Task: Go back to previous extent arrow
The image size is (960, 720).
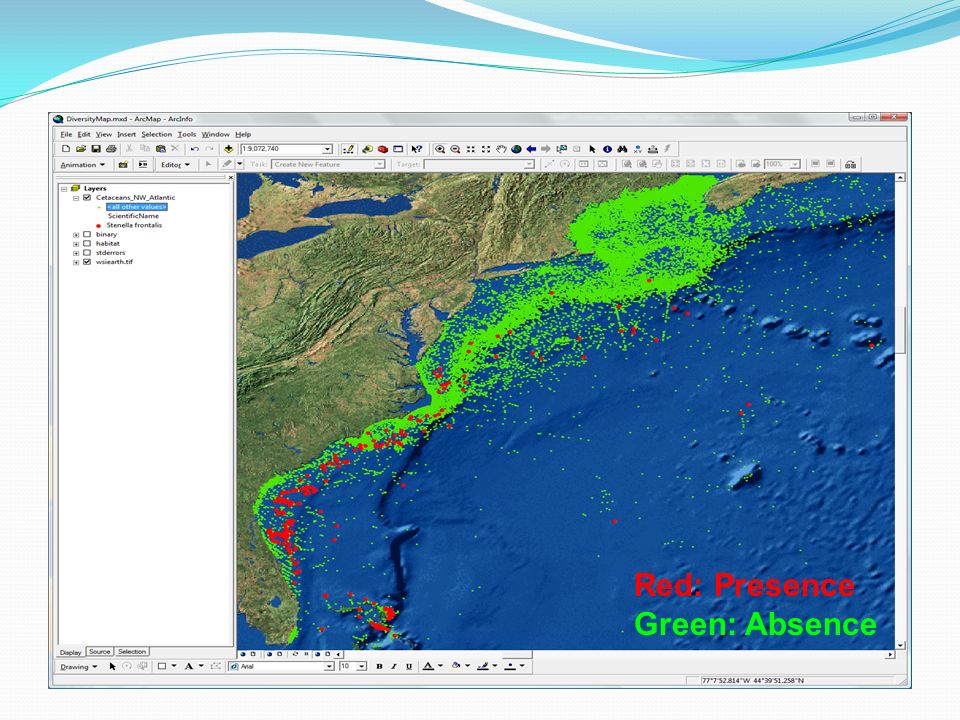Action: point(531,149)
